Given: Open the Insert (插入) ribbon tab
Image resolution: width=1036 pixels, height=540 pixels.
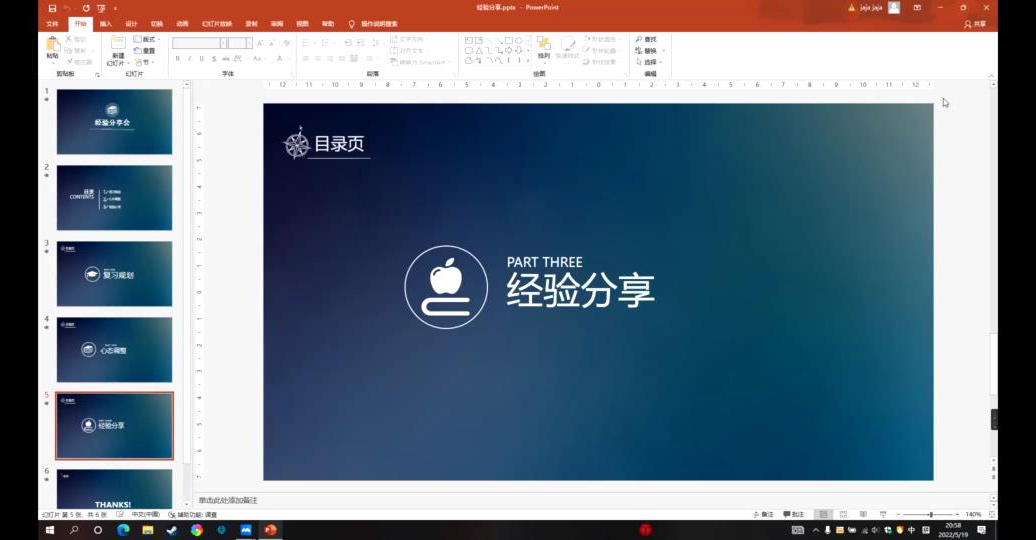Looking at the screenshot, I should tap(105, 23).
